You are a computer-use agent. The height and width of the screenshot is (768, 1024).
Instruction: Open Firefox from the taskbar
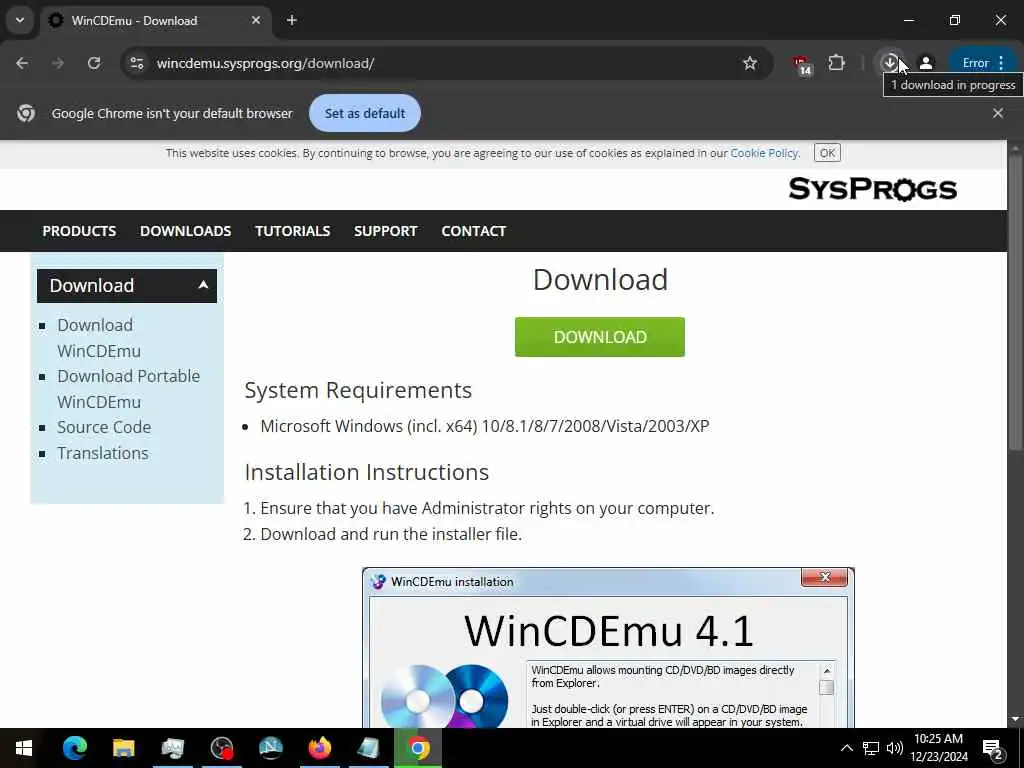coord(320,748)
